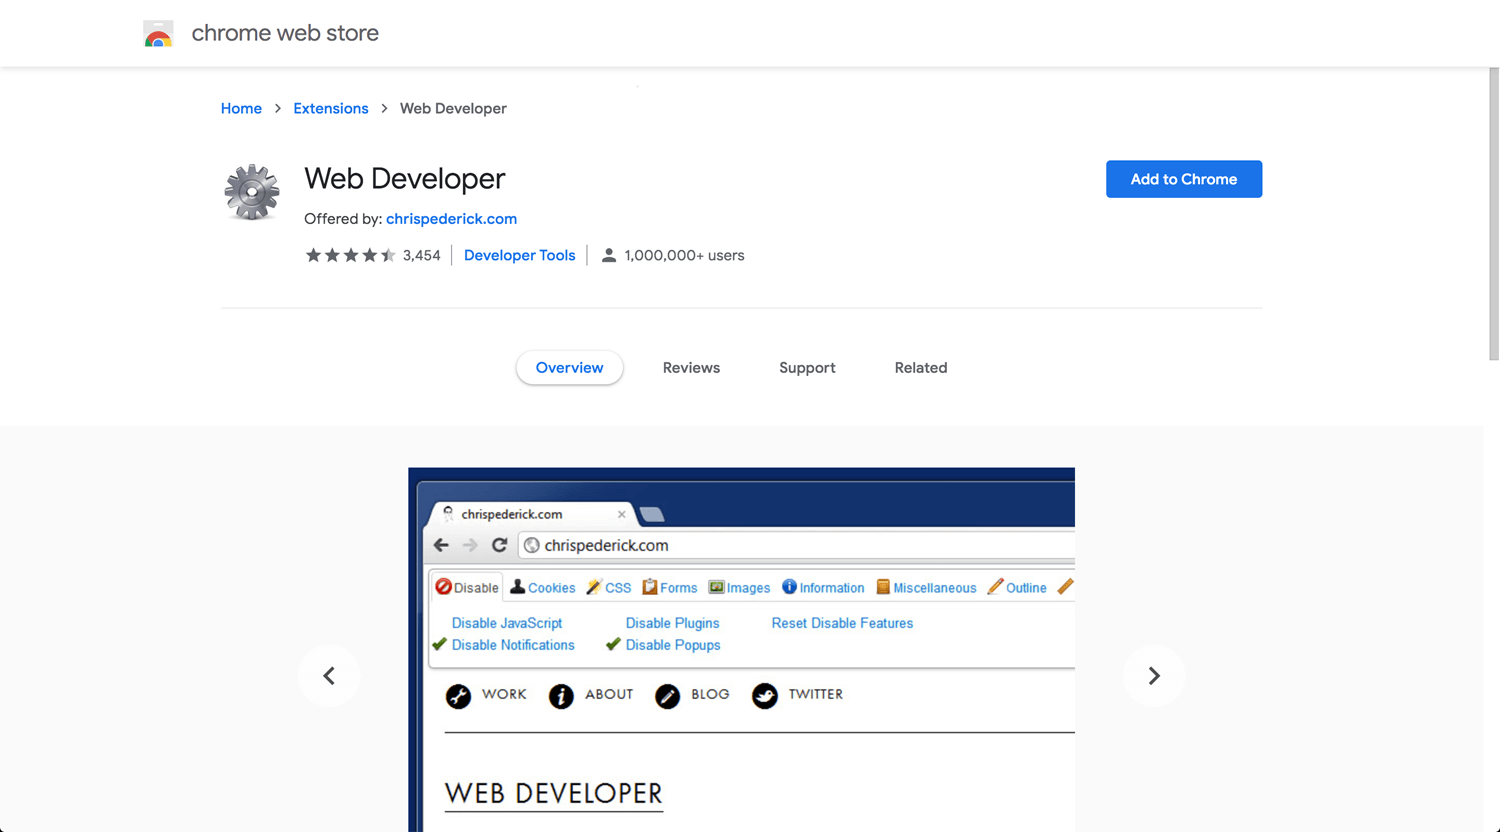
Task: Click the Chrome Web Store rainbow logo
Action: [158, 34]
